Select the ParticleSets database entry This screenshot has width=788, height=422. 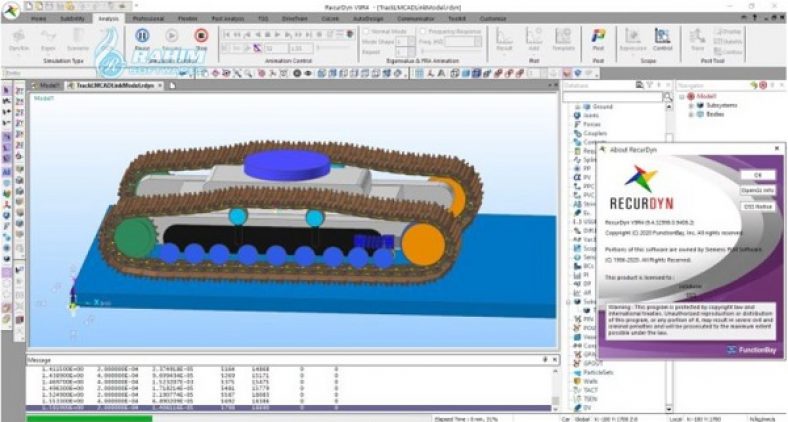[x=598, y=372]
